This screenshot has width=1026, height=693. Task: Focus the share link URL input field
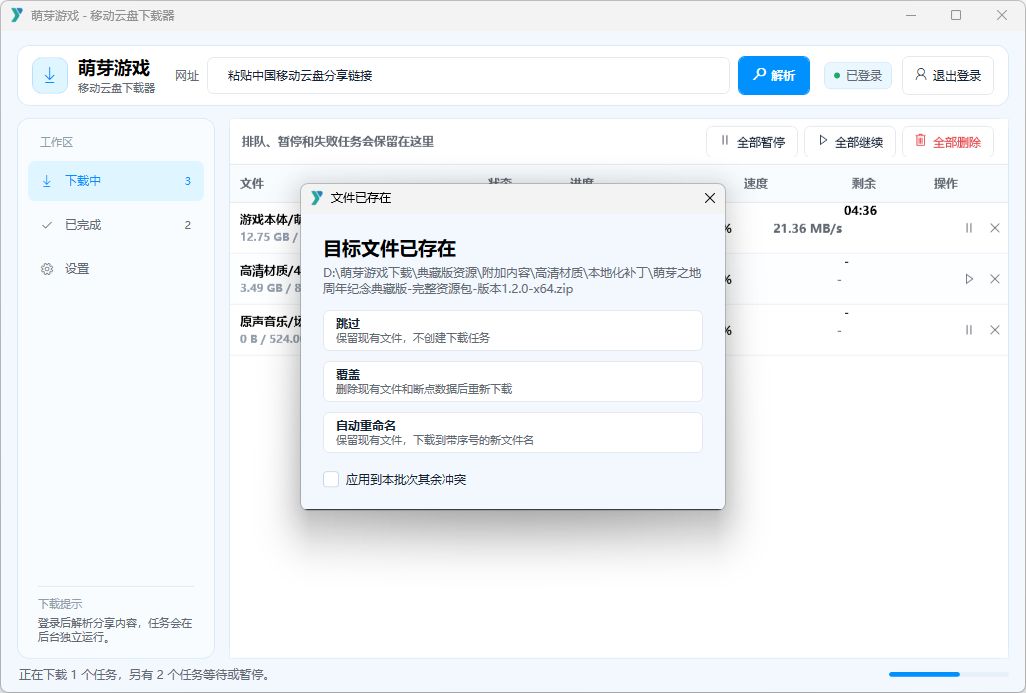(x=469, y=75)
